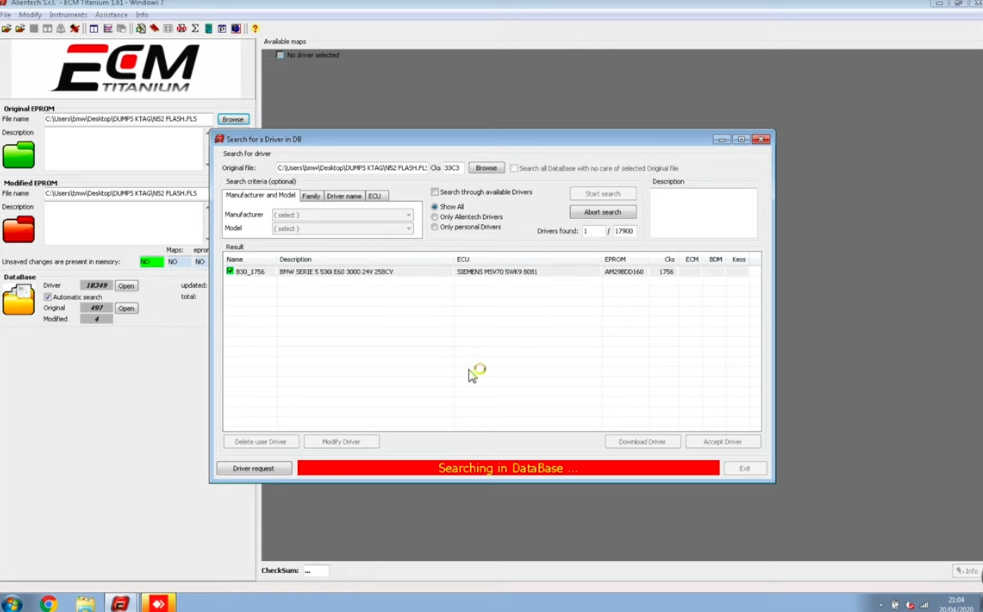
Task: Open help via yellow question mark icon
Action: click(255, 29)
